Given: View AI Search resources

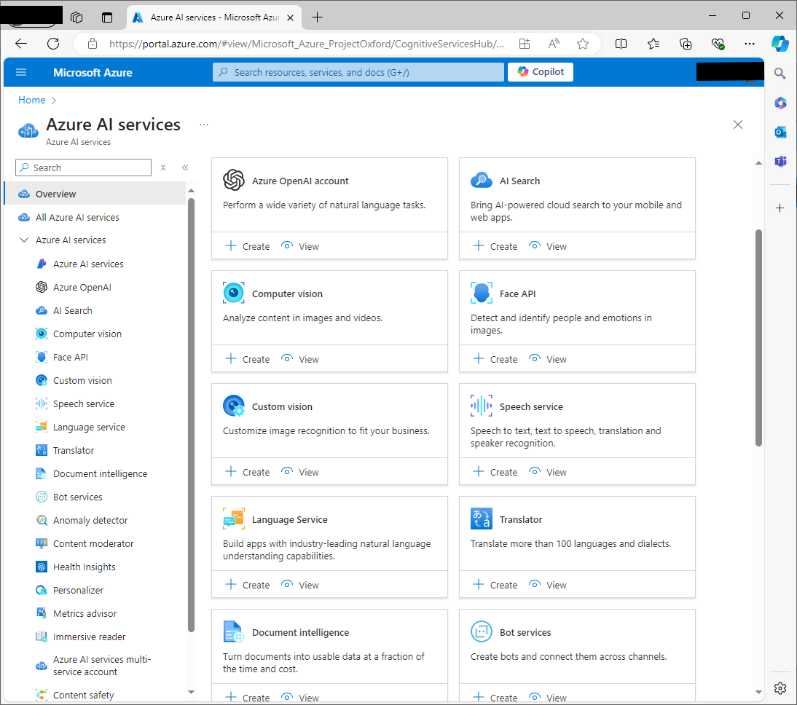Looking at the screenshot, I should pos(548,247).
